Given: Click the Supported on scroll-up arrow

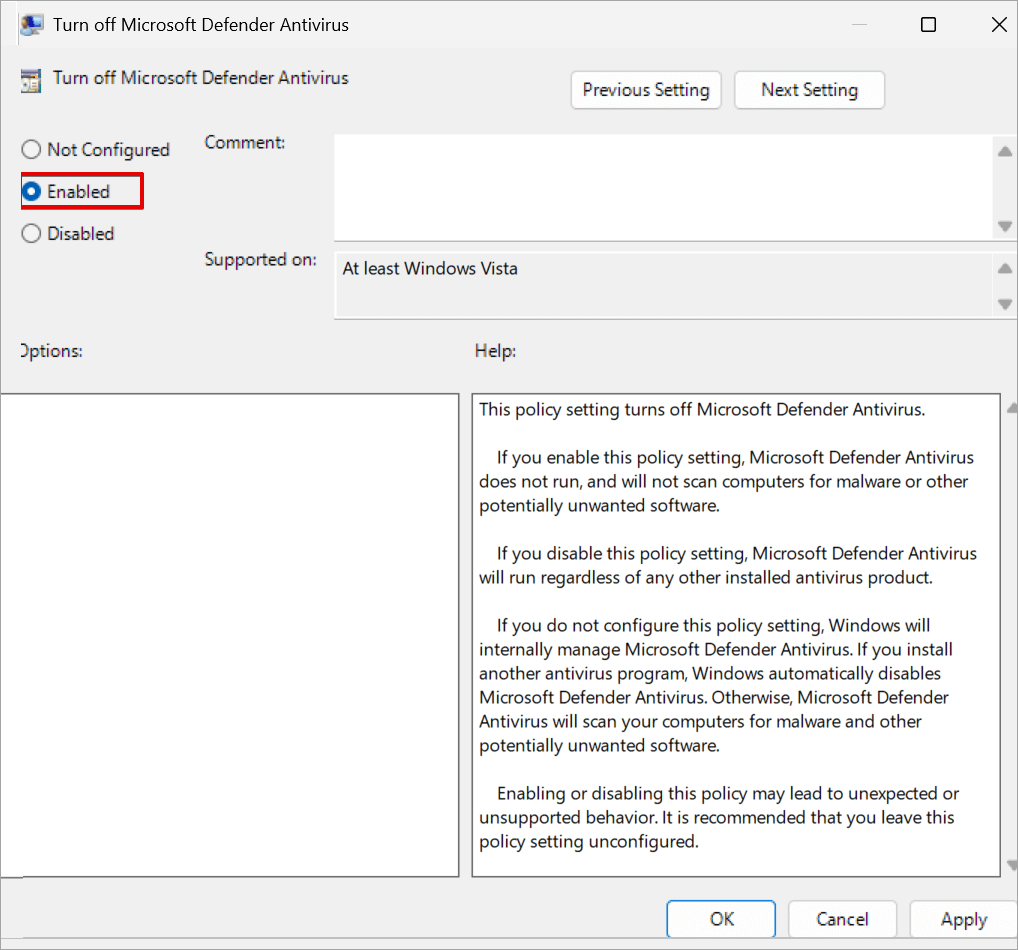Looking at the screenshot, I should click(1005, 268).
